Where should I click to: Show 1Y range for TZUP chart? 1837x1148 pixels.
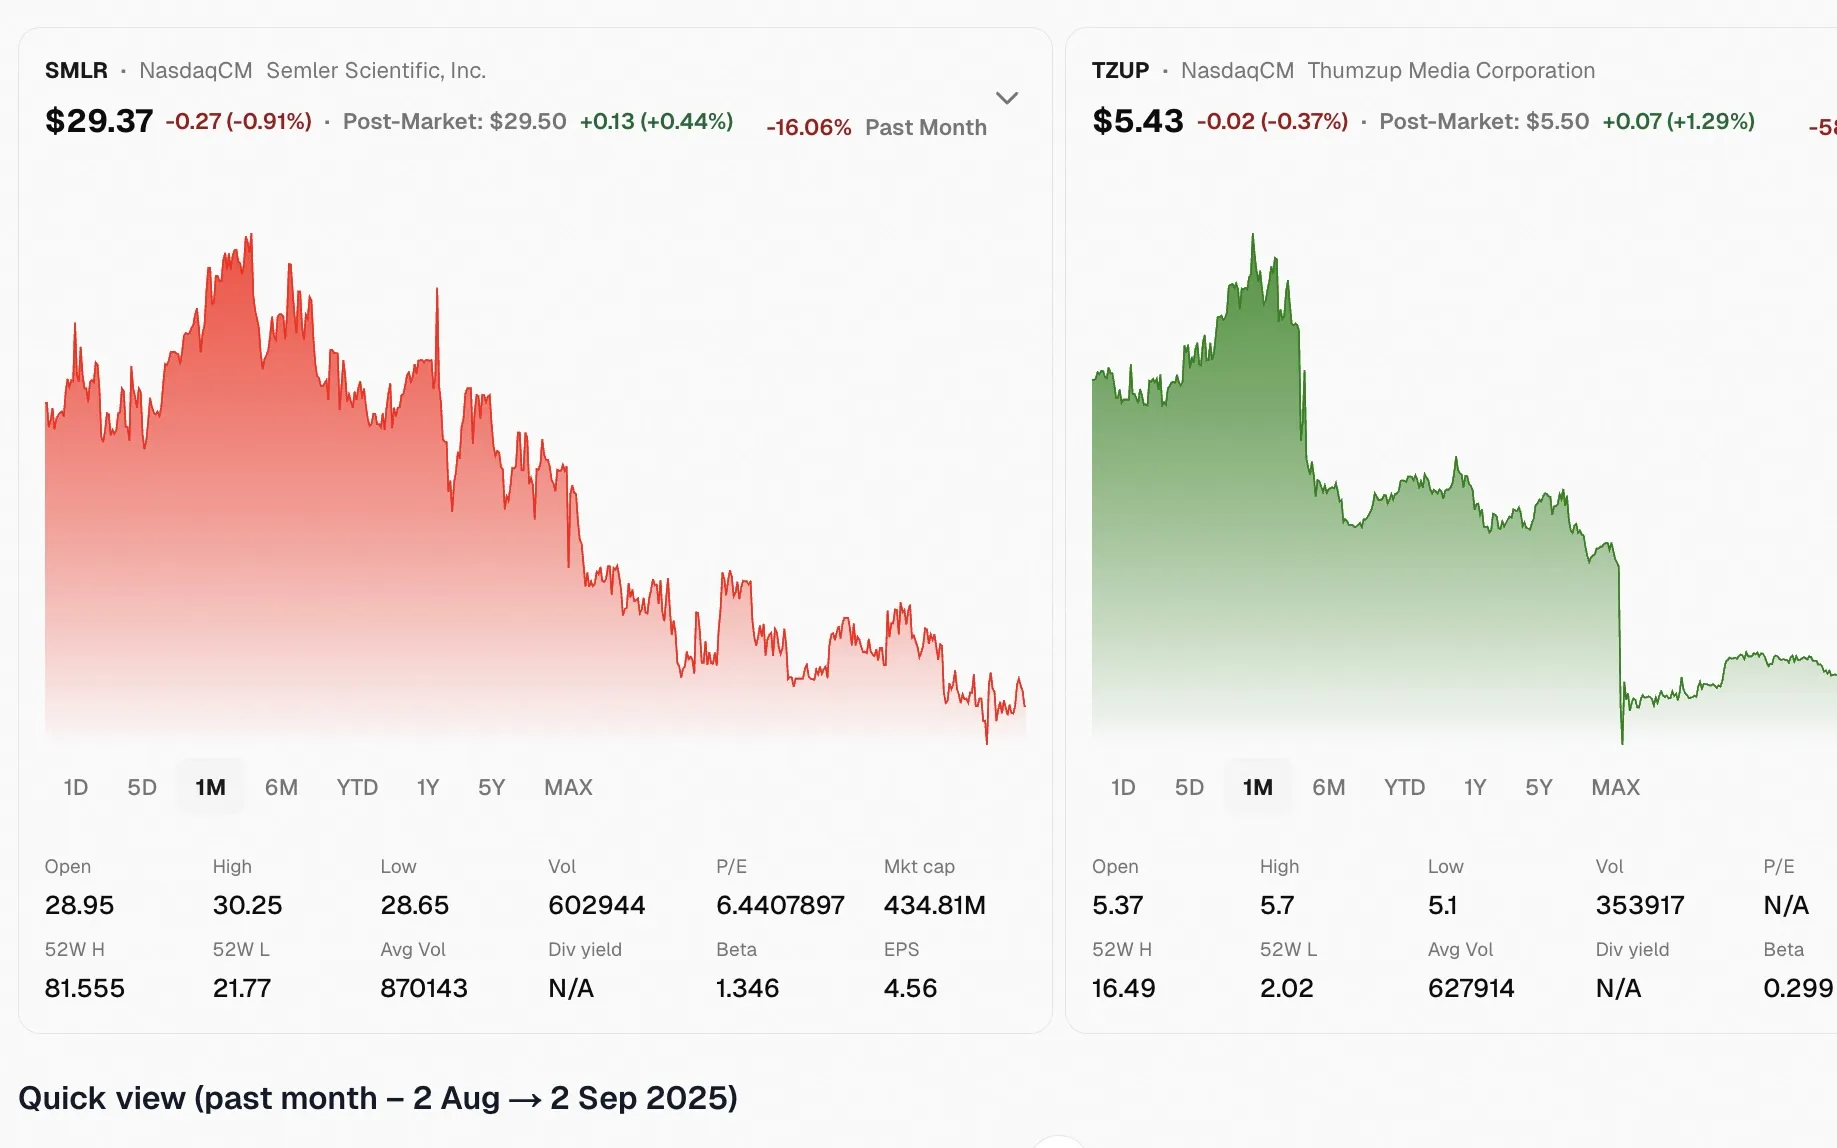pos(1475,787)
